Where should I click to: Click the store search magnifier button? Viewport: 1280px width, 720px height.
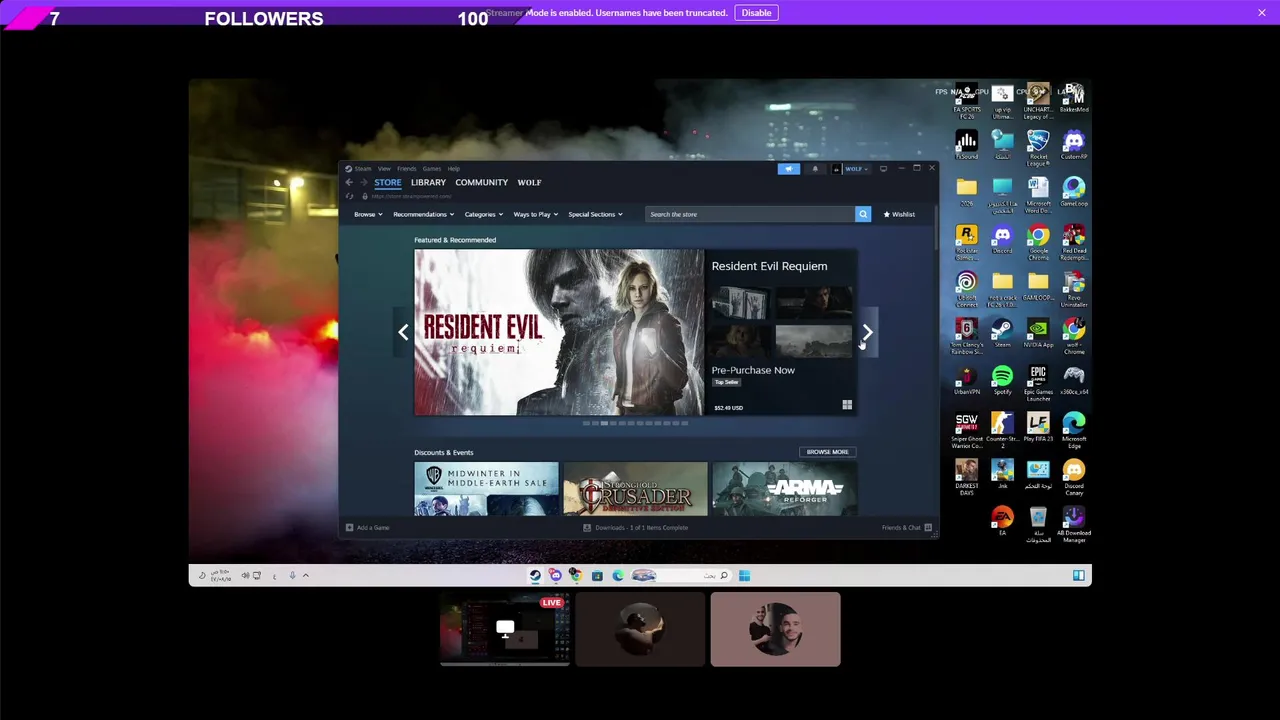pos(863,214)
